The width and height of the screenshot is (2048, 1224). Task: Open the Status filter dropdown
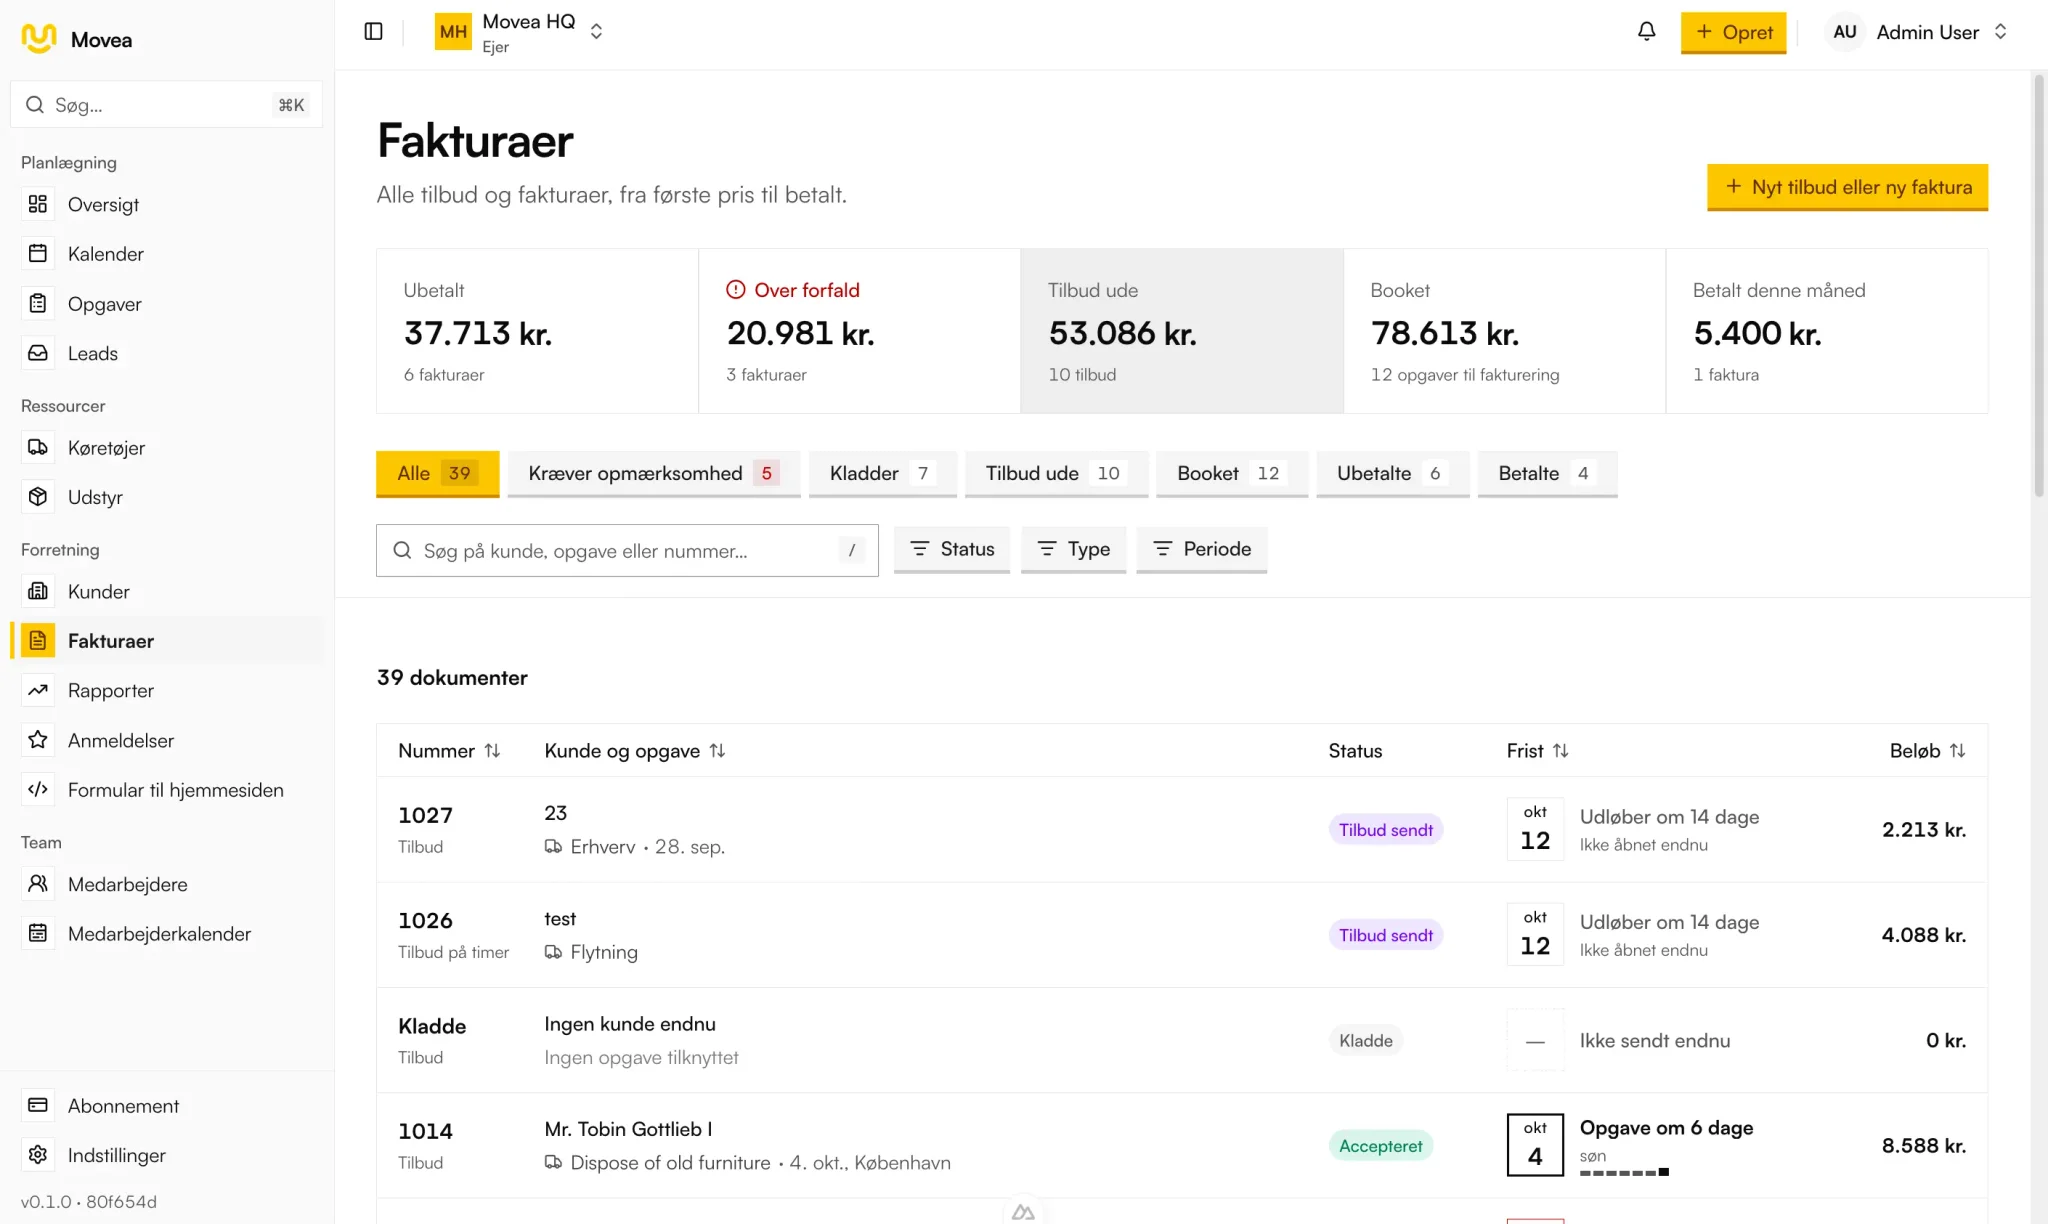pos(951,549)
